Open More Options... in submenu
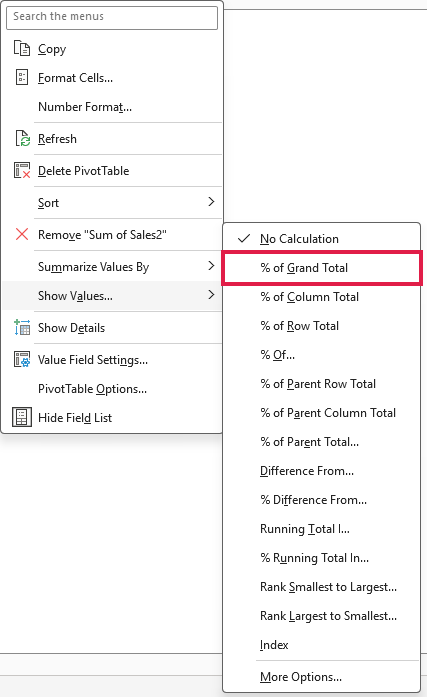 (x=321, y=677)
